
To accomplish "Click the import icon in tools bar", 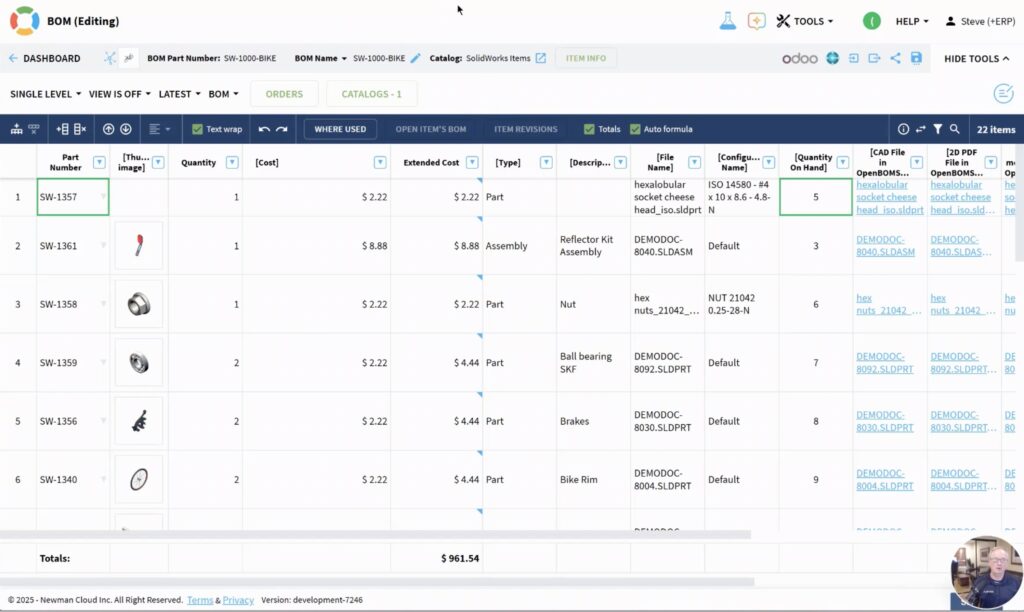I will (854, 58).
